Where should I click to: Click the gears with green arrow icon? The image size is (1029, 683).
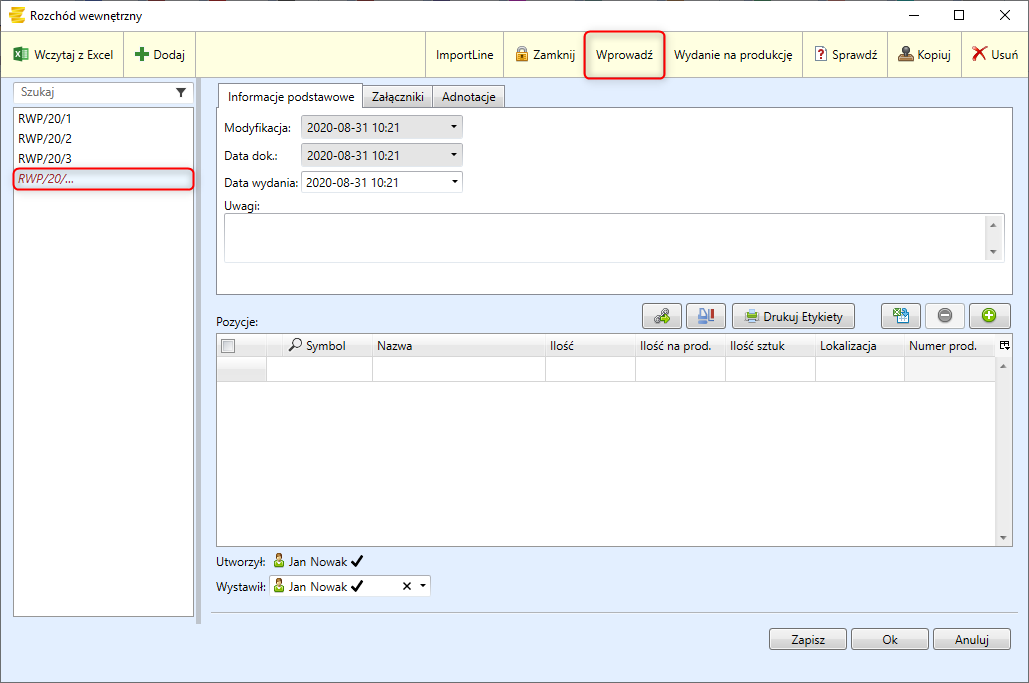coord(662,316)
